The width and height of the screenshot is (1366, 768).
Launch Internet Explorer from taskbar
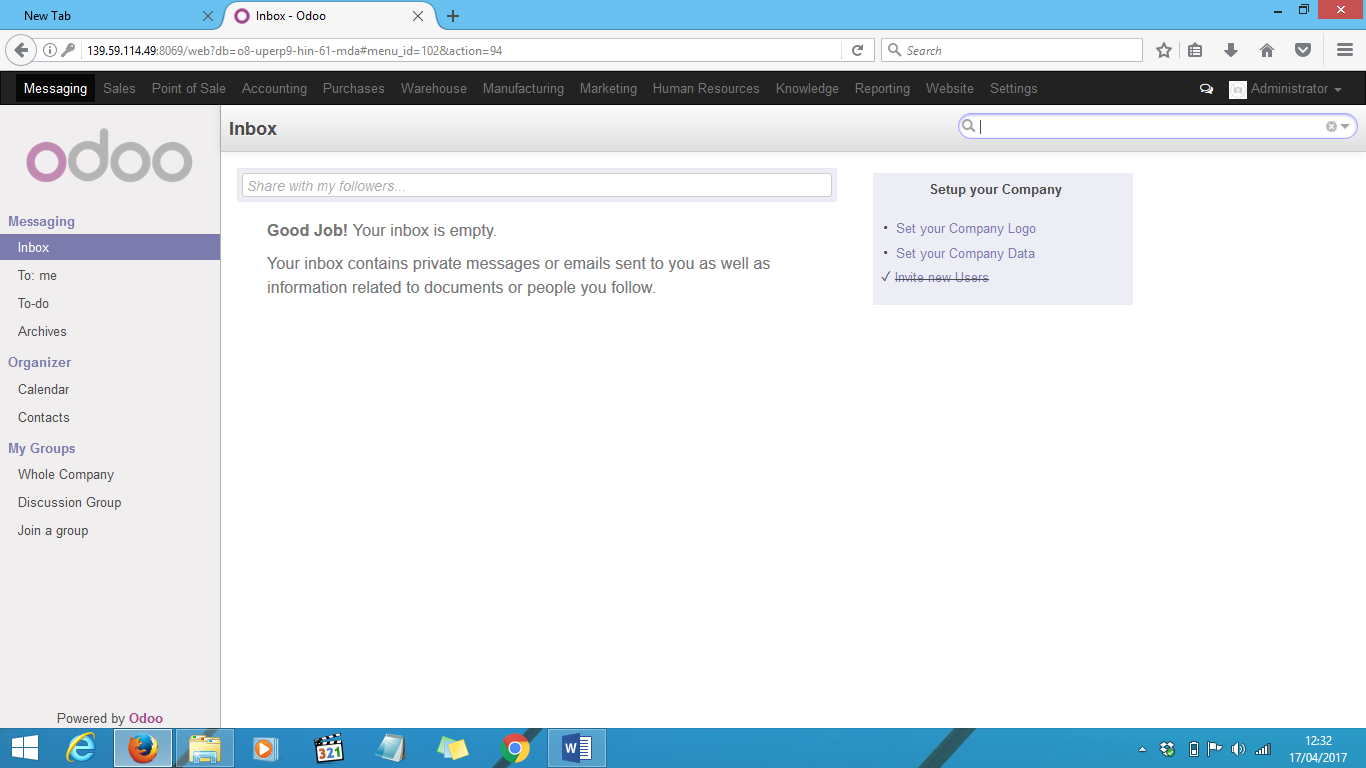tap(81, 748)
